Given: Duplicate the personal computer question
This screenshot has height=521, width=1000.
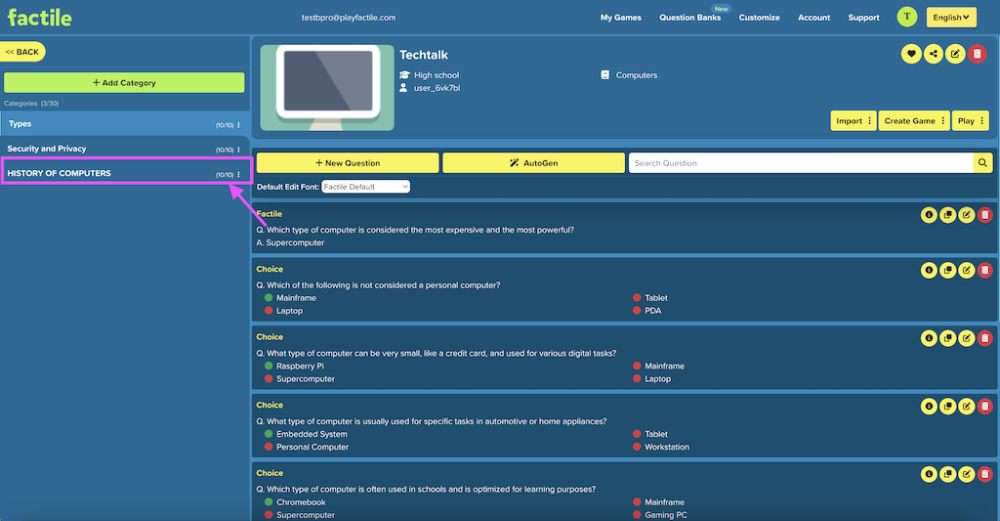Looking at the screenshot, I should click(x=948, y=270).
